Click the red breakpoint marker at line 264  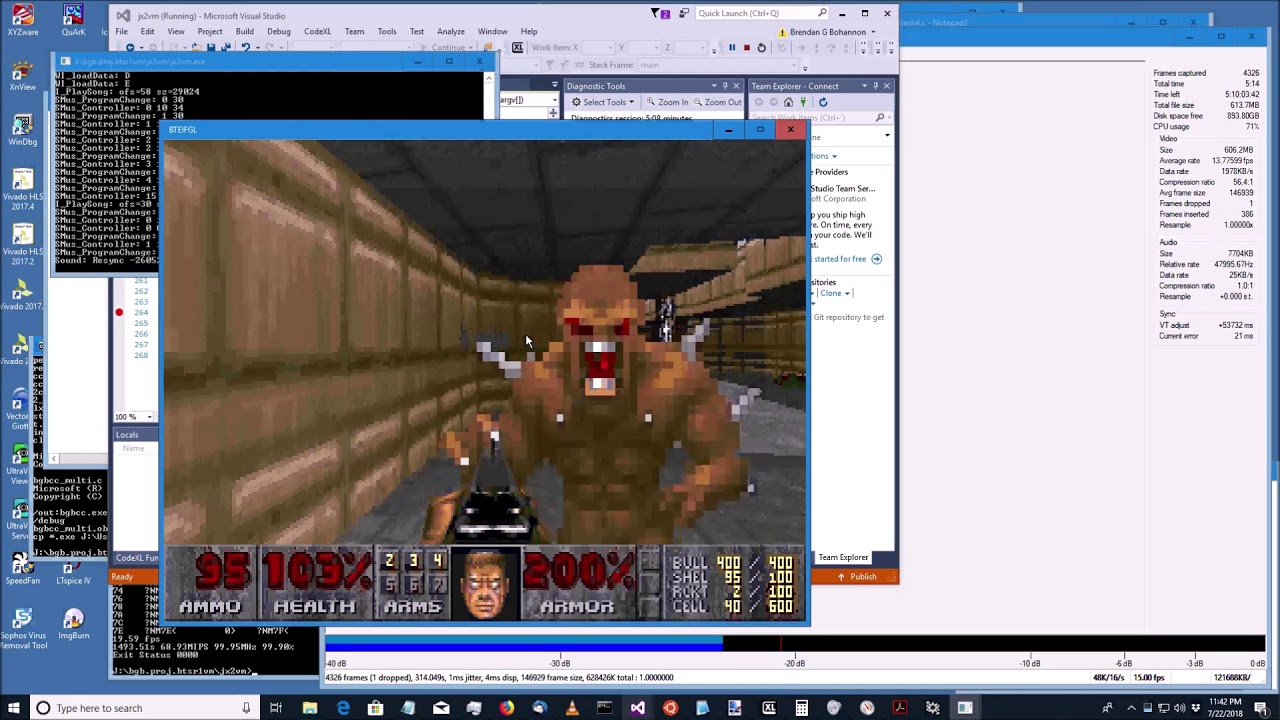pos(119,313)
